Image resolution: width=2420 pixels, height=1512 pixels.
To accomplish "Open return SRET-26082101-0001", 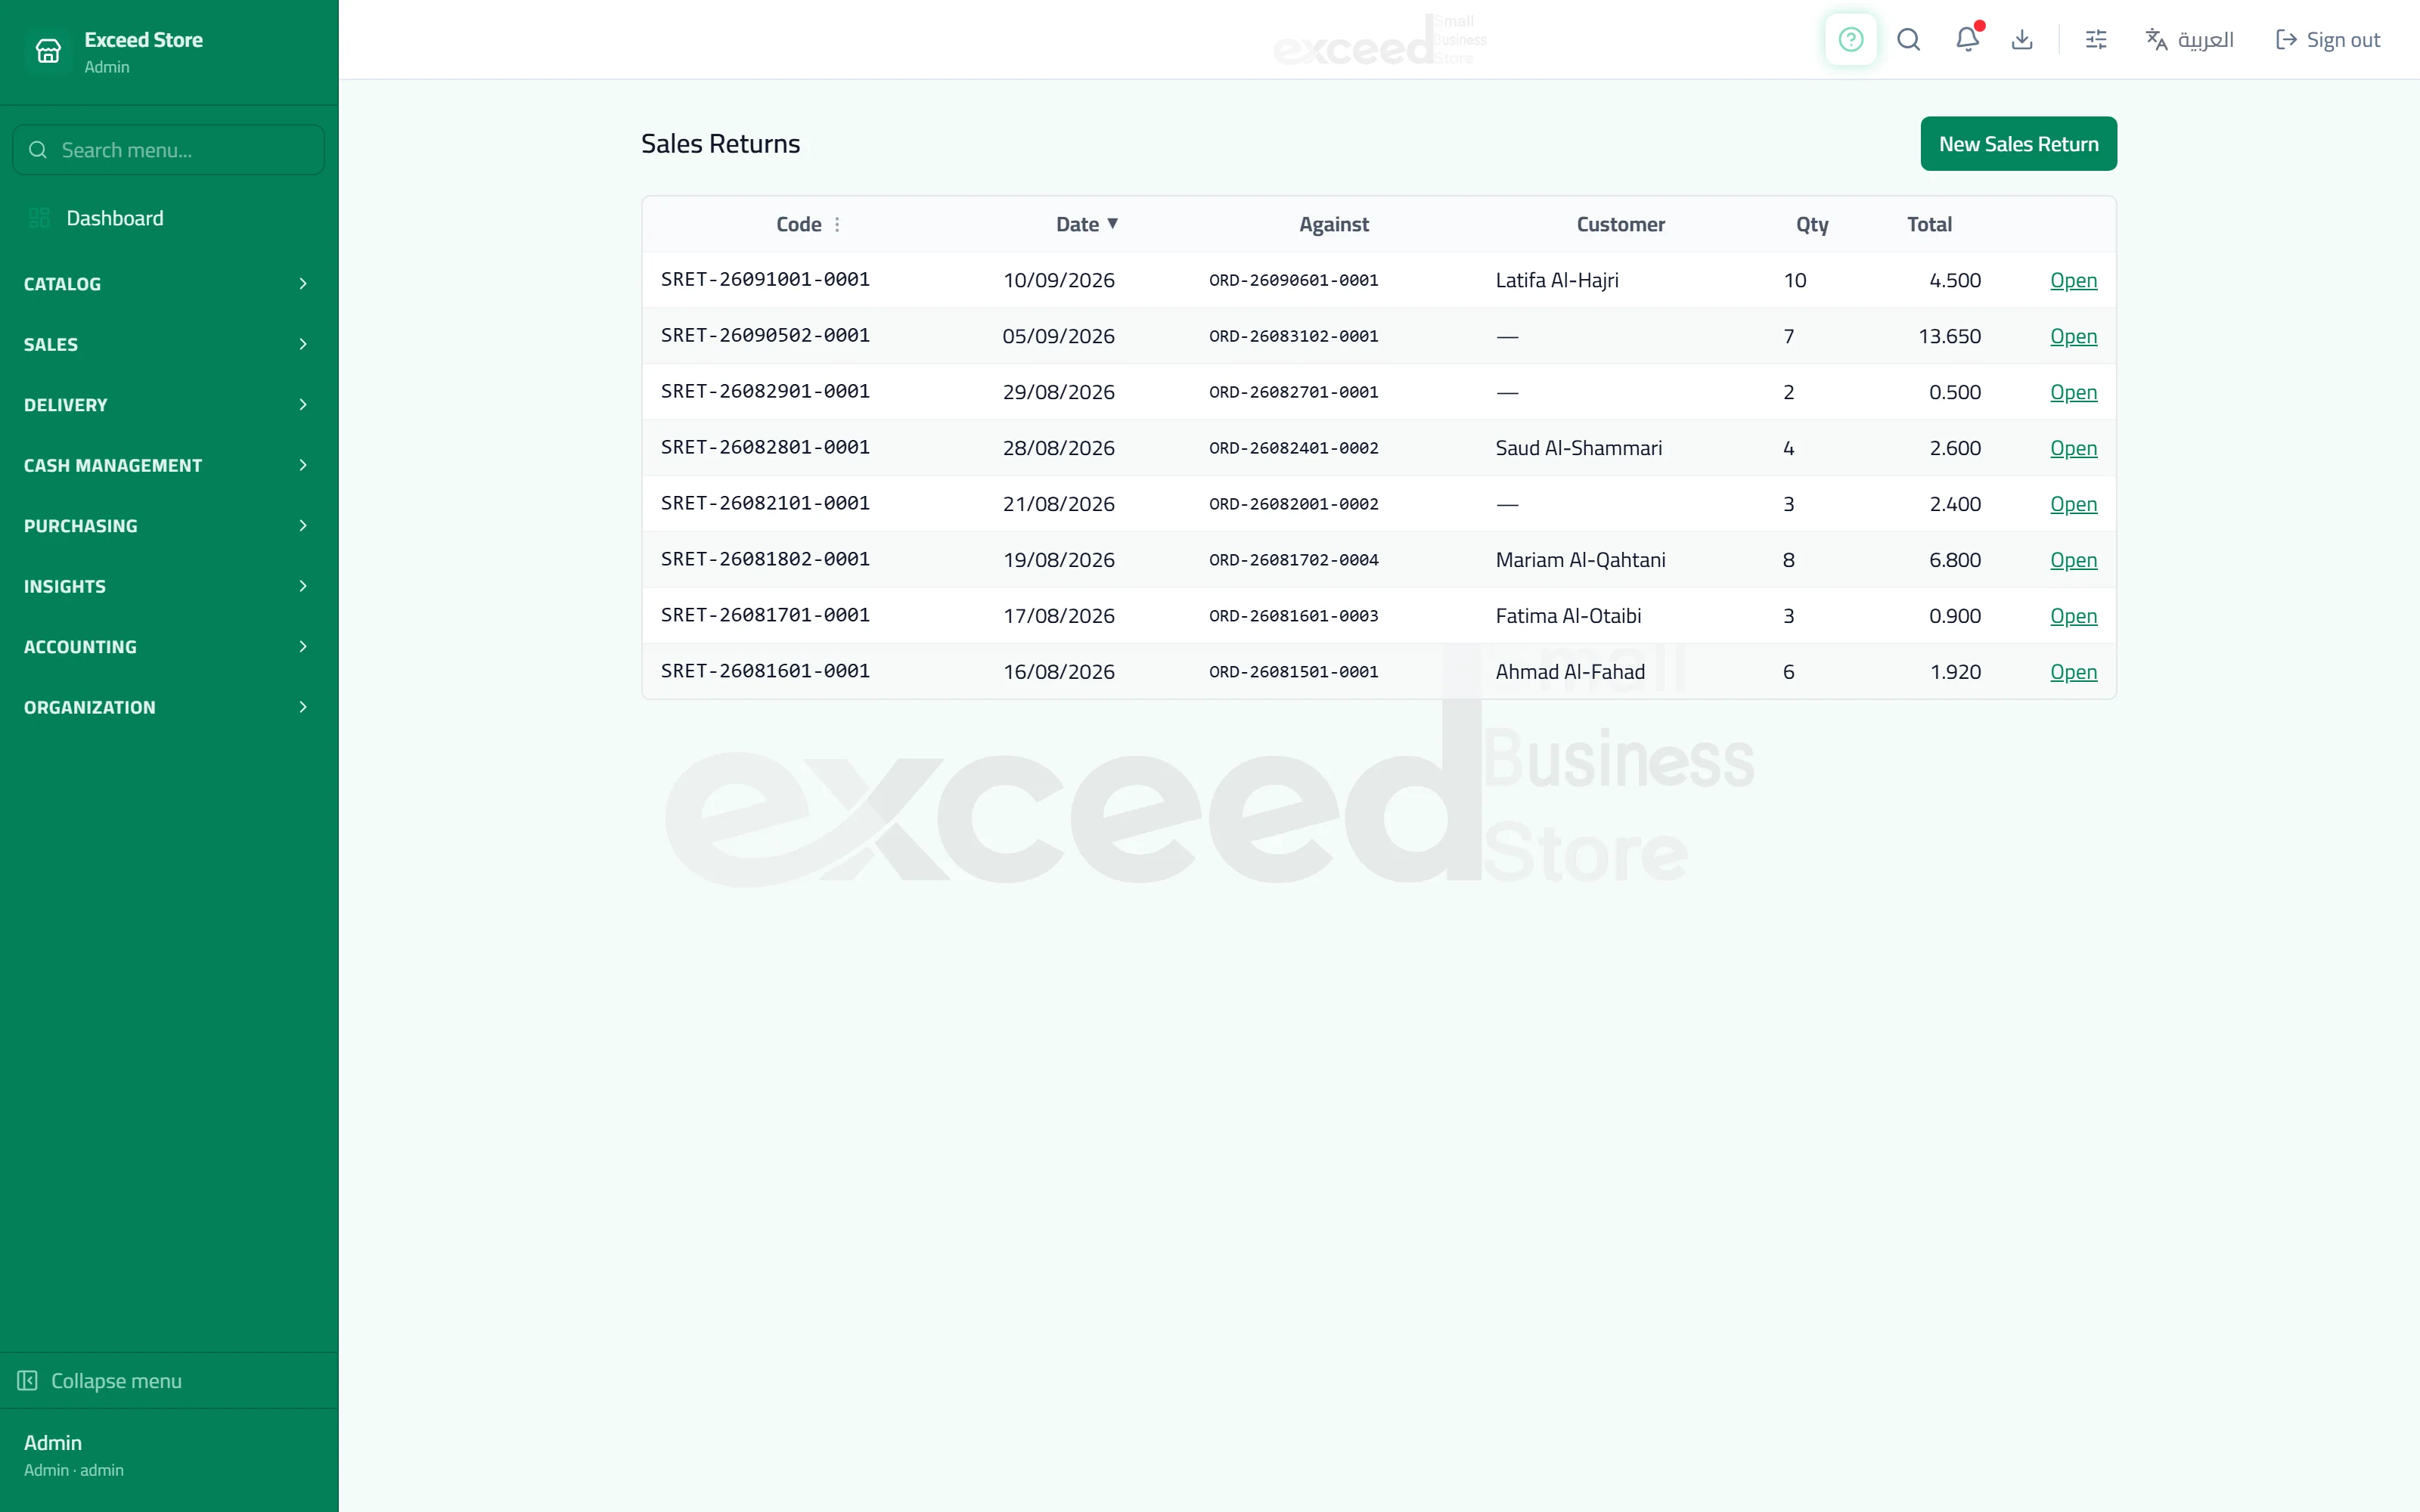I will 2073,505.
